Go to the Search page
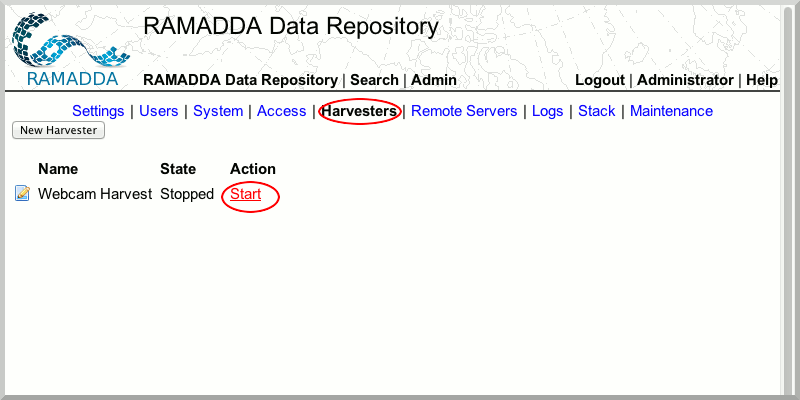 tap(374, 80)
